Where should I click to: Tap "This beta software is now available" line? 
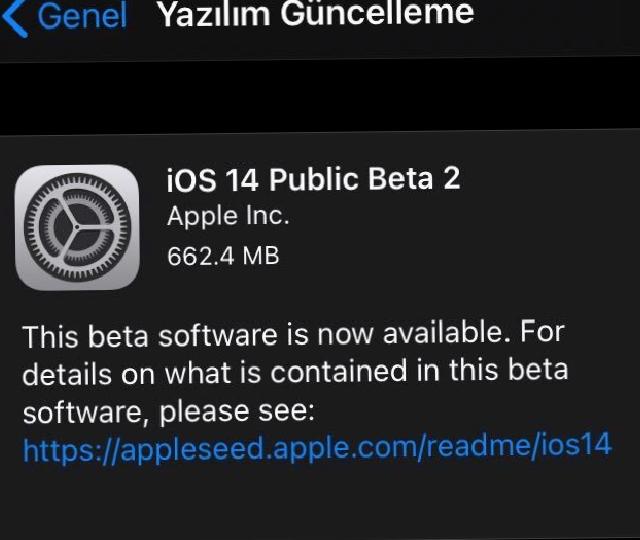click(x=294, y=334)
